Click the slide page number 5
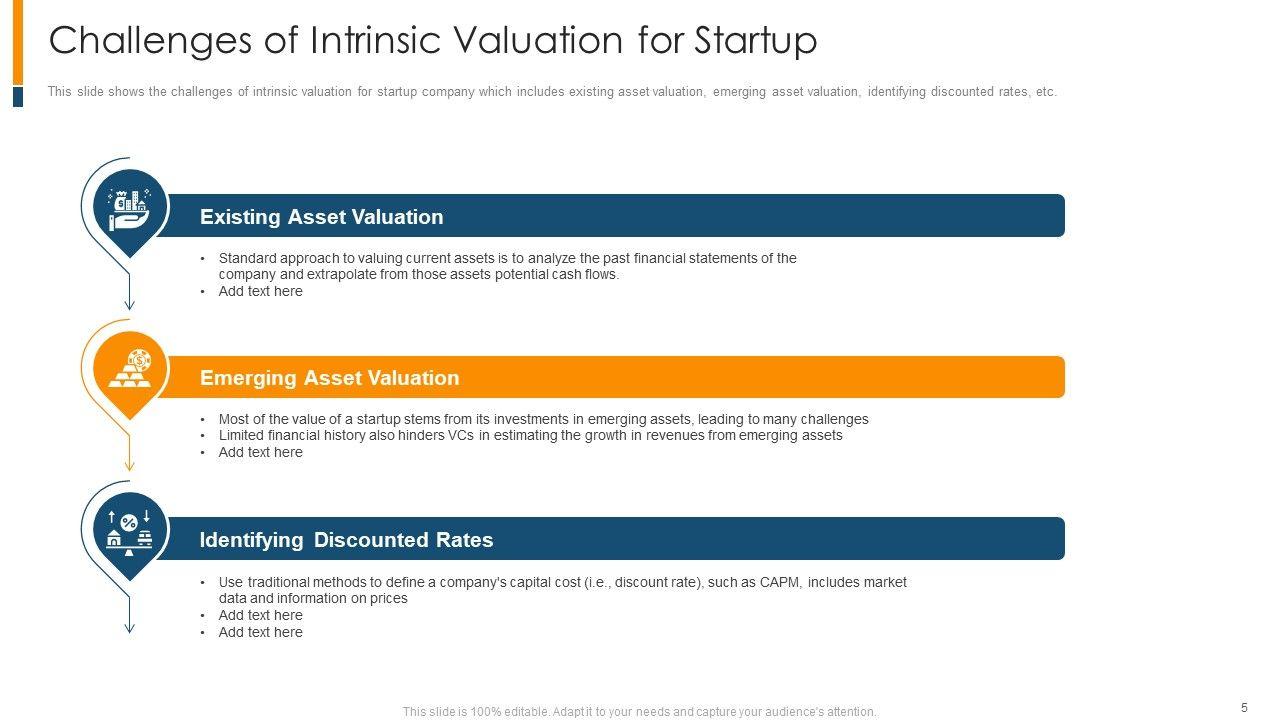The image size is (1280, 720). (1245, 708)
